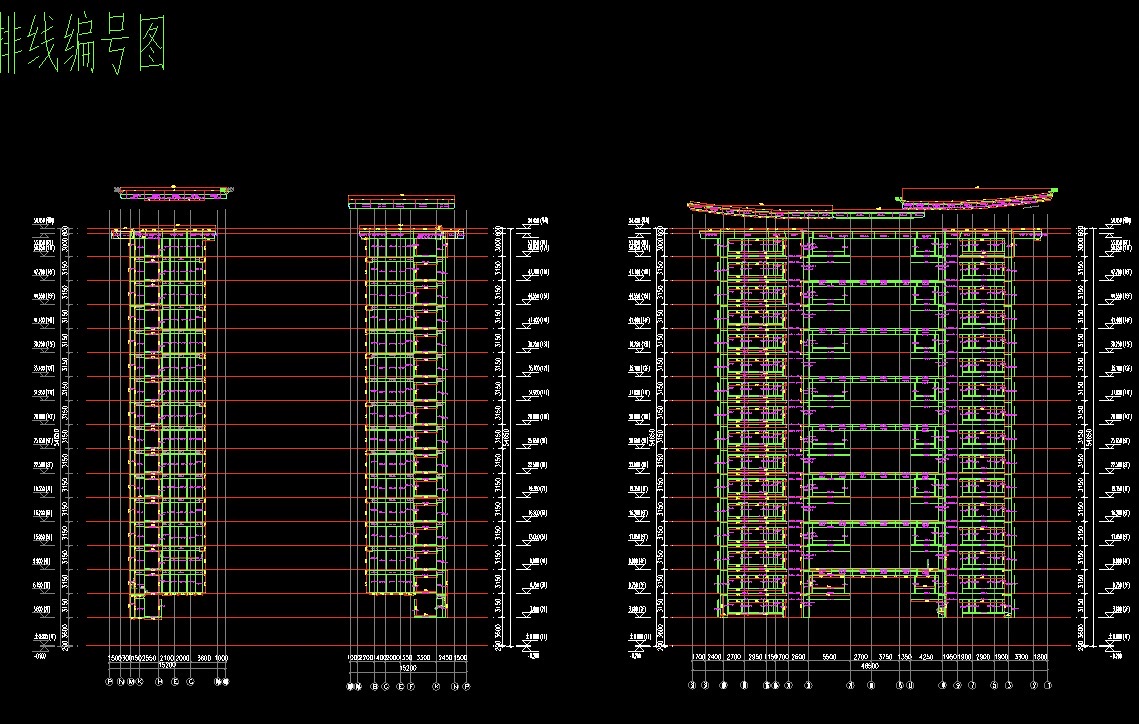Click leftmost axis bubble under the leftmost elevation
1139x724 pixels.
[x=110, y=683]
